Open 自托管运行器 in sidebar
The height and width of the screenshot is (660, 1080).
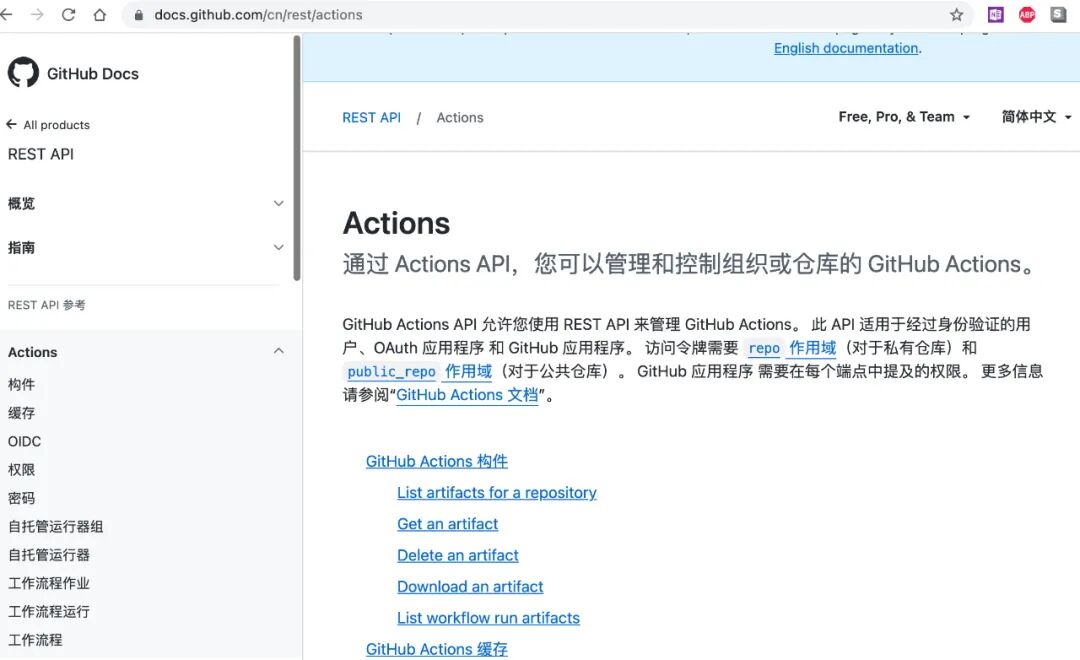[49, 555]
